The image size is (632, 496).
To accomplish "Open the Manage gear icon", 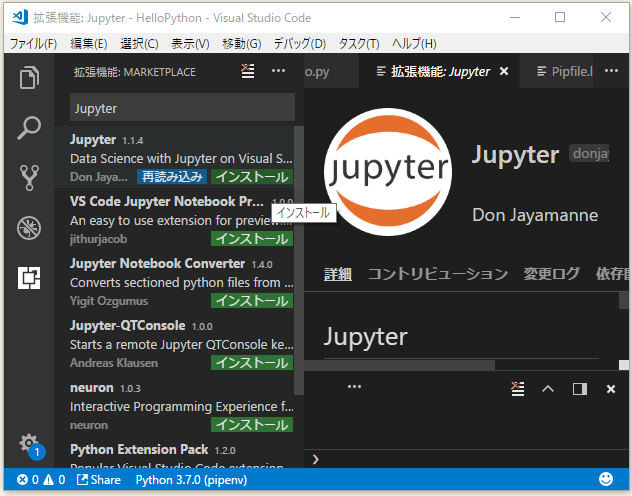I will point(29,444).
